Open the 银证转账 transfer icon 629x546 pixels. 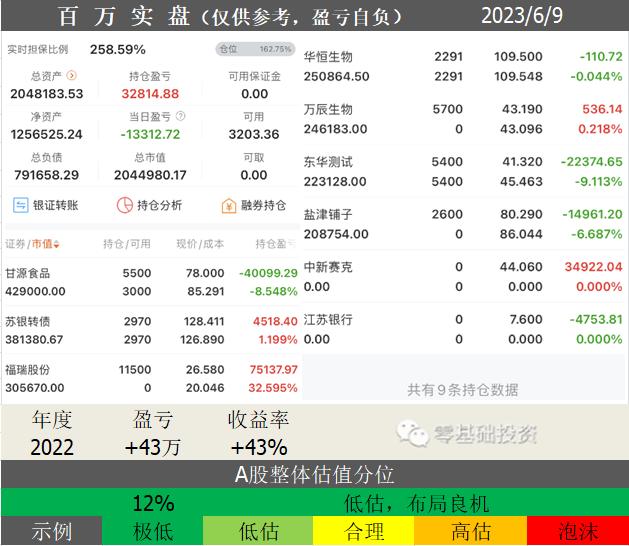(x=20, y=205)
